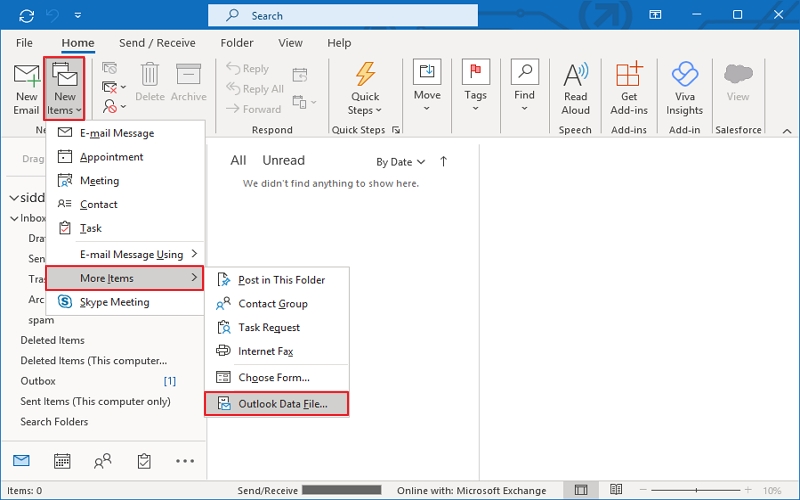Reverse sort order with arrow

point(443,162)
